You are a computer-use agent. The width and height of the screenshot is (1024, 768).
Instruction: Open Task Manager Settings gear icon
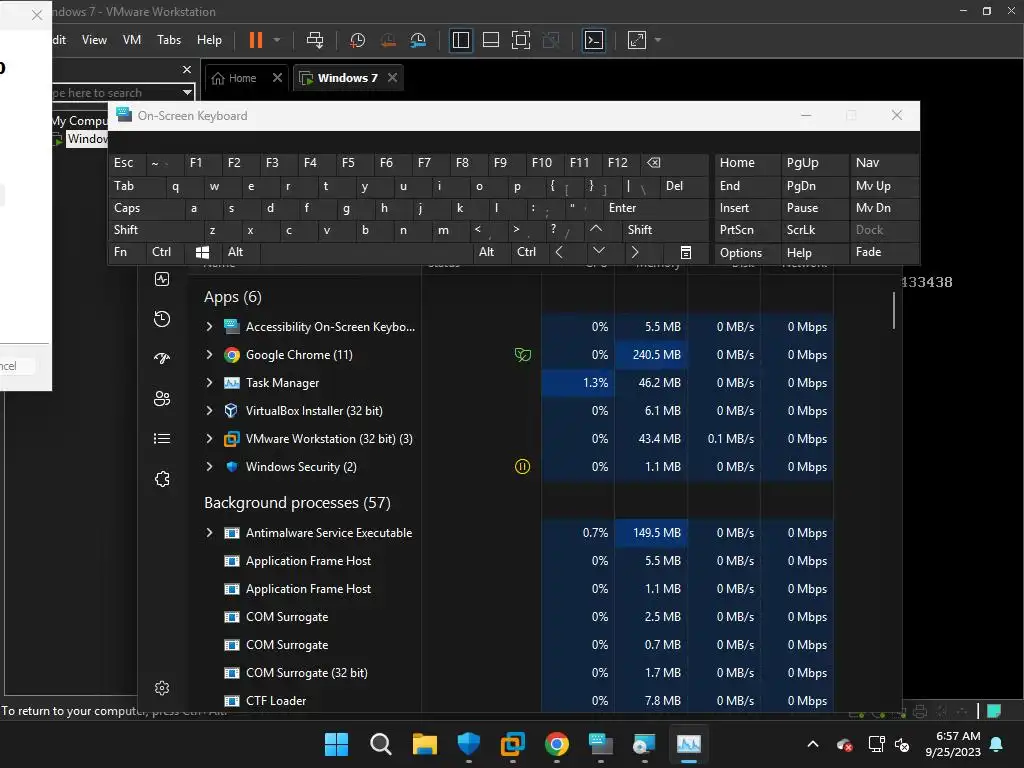pyautogui.click(x=162, y=688)
